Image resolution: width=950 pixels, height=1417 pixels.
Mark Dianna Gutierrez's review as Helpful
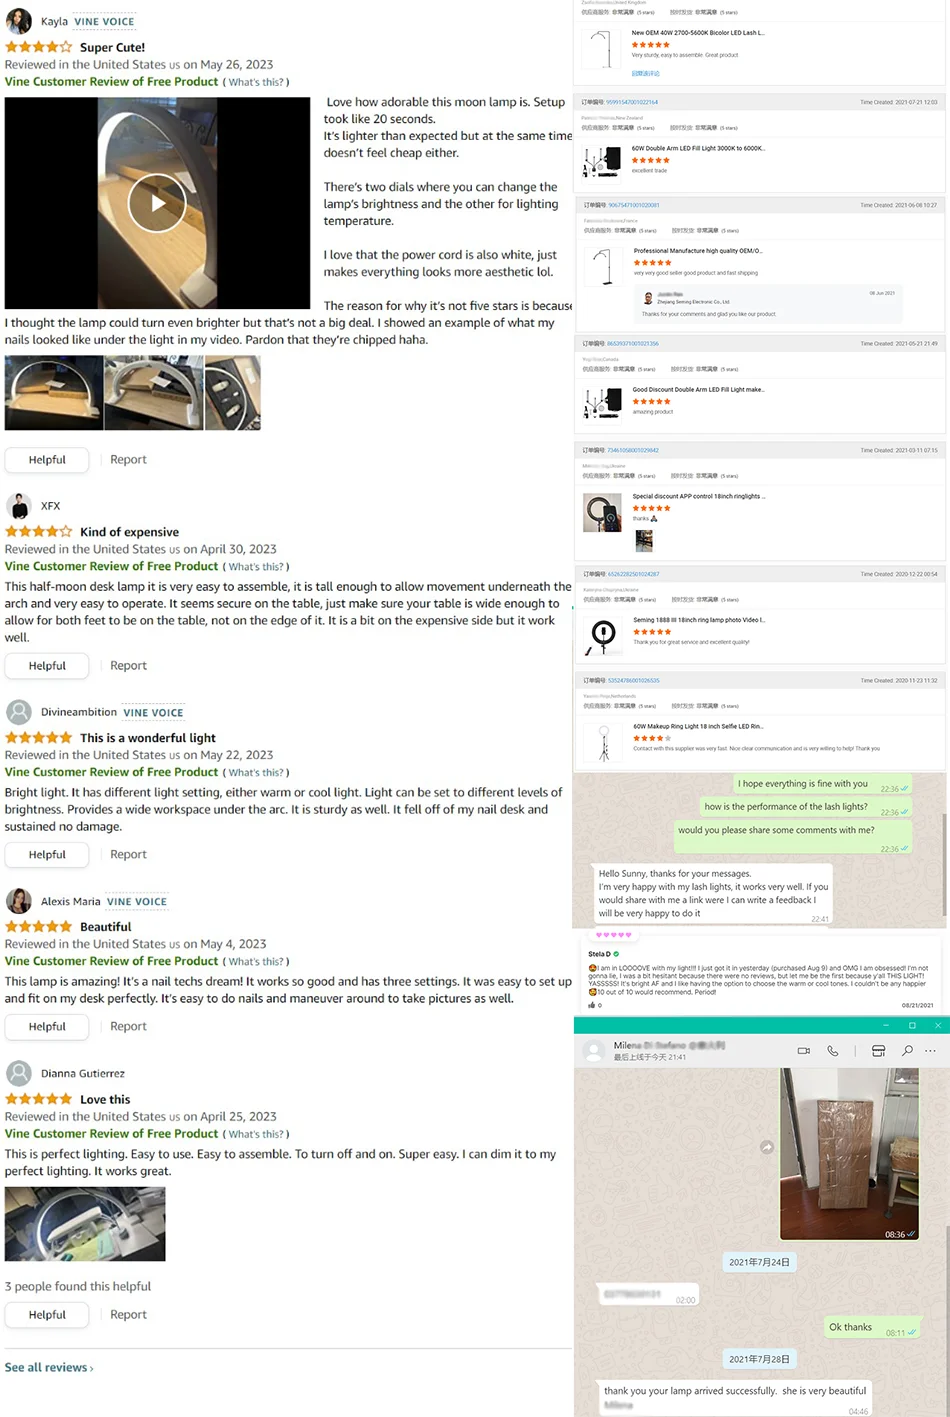(x=47, y=1315)
